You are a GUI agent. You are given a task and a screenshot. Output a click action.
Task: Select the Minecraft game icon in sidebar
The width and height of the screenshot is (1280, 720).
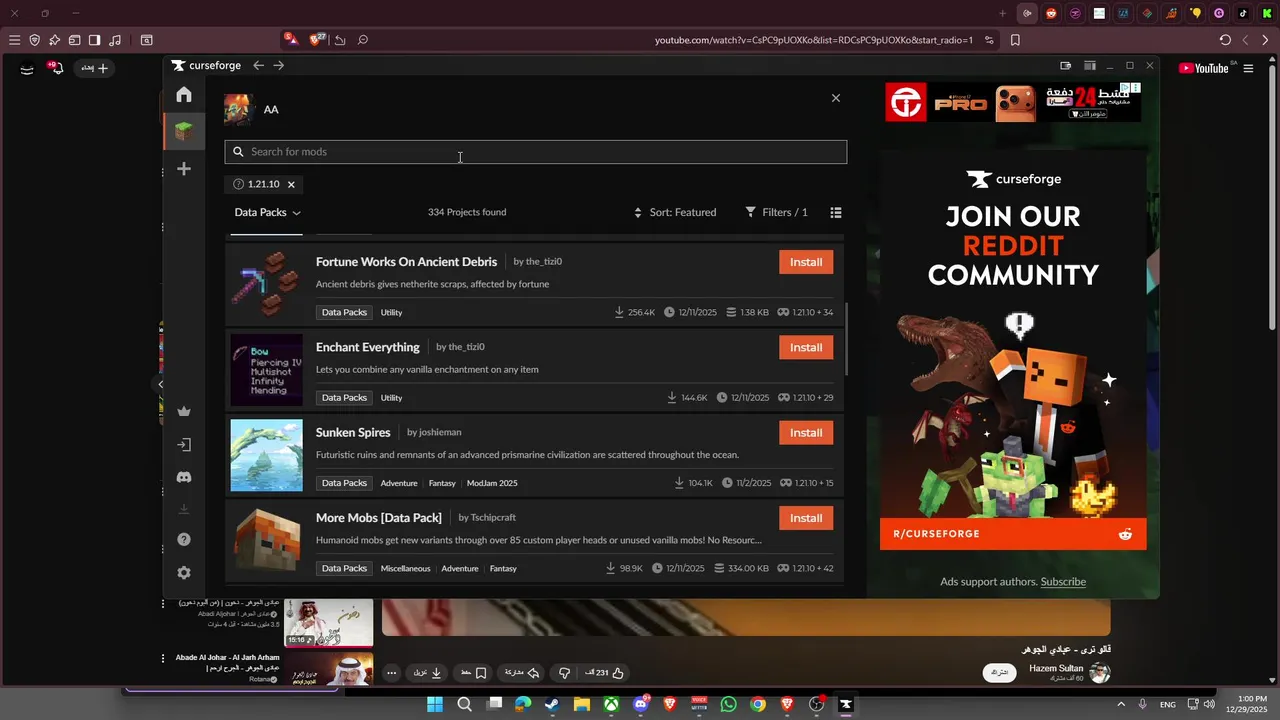tap(184, 131)
